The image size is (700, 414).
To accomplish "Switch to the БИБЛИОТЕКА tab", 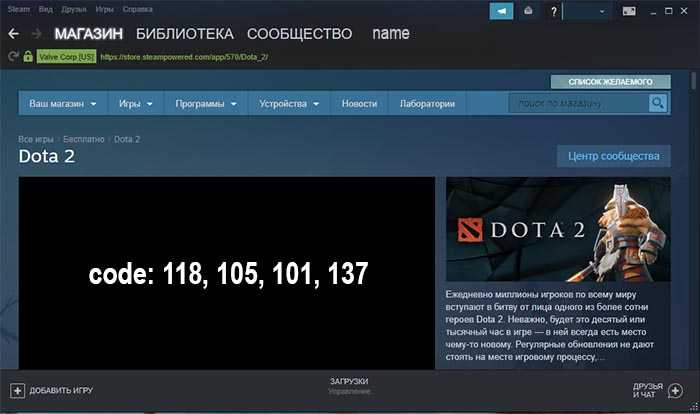I will click(x=185, y=33).
